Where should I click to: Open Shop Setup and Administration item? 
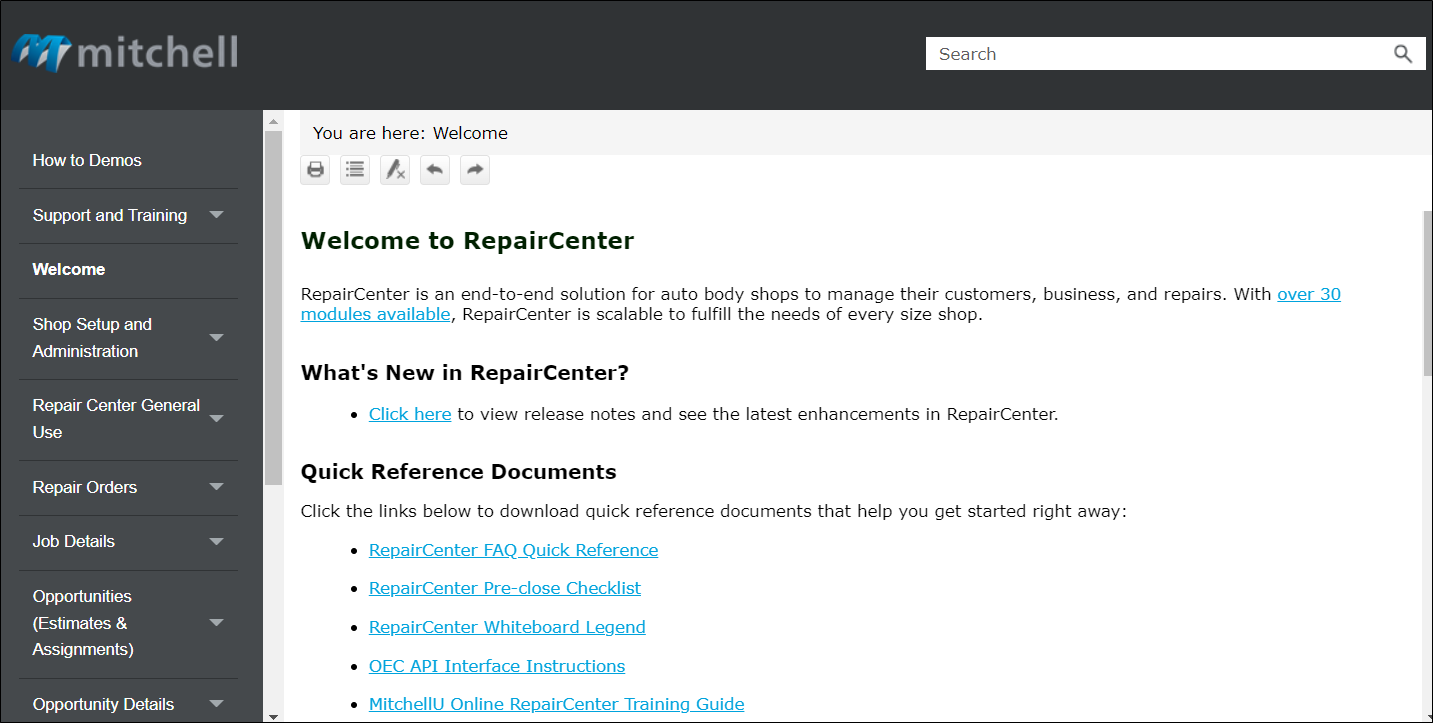pyautogui.click(x=92, y=338)
